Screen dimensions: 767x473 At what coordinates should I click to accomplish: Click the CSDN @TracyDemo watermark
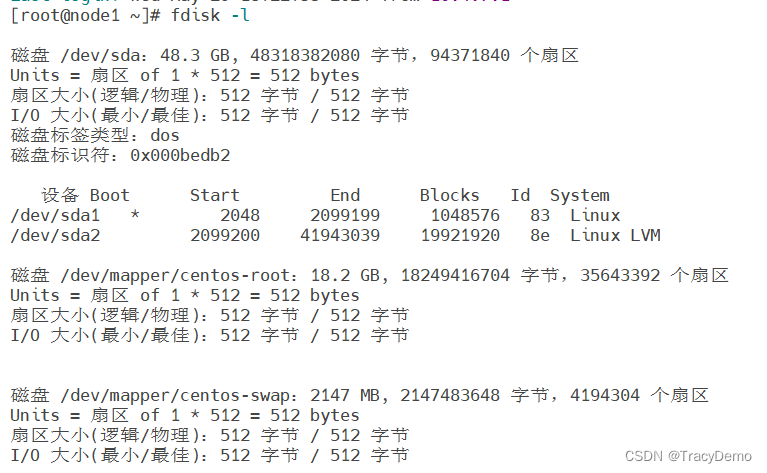pyautogui.click(x=688, y=456)
